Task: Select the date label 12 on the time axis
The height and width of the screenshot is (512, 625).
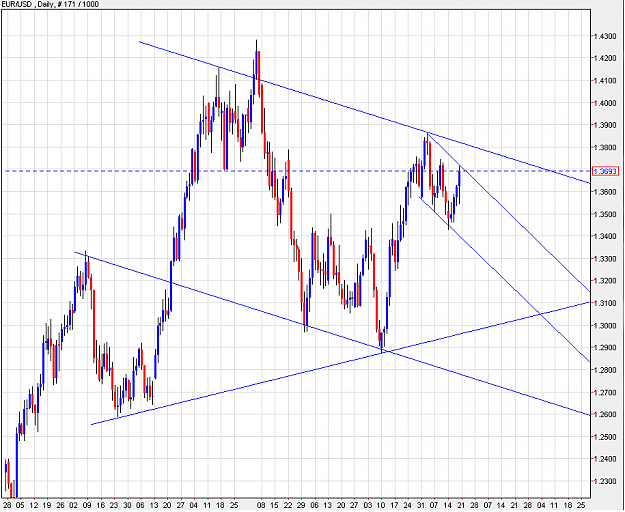Action: (33, 505)
